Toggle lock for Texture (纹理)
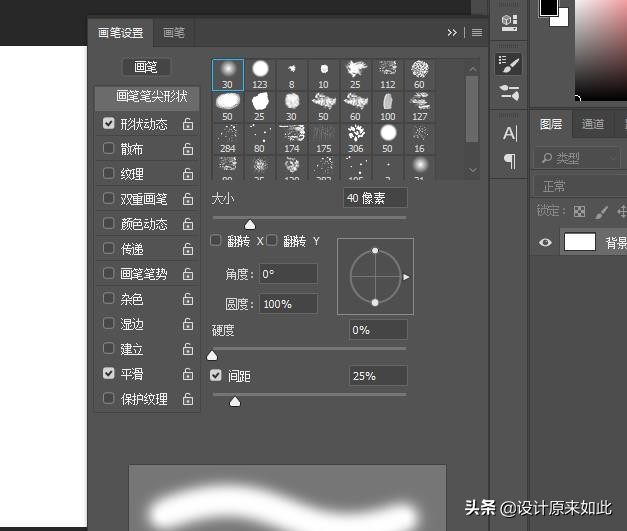This screenshot has height=531, width=627. [x=188, y=174]
